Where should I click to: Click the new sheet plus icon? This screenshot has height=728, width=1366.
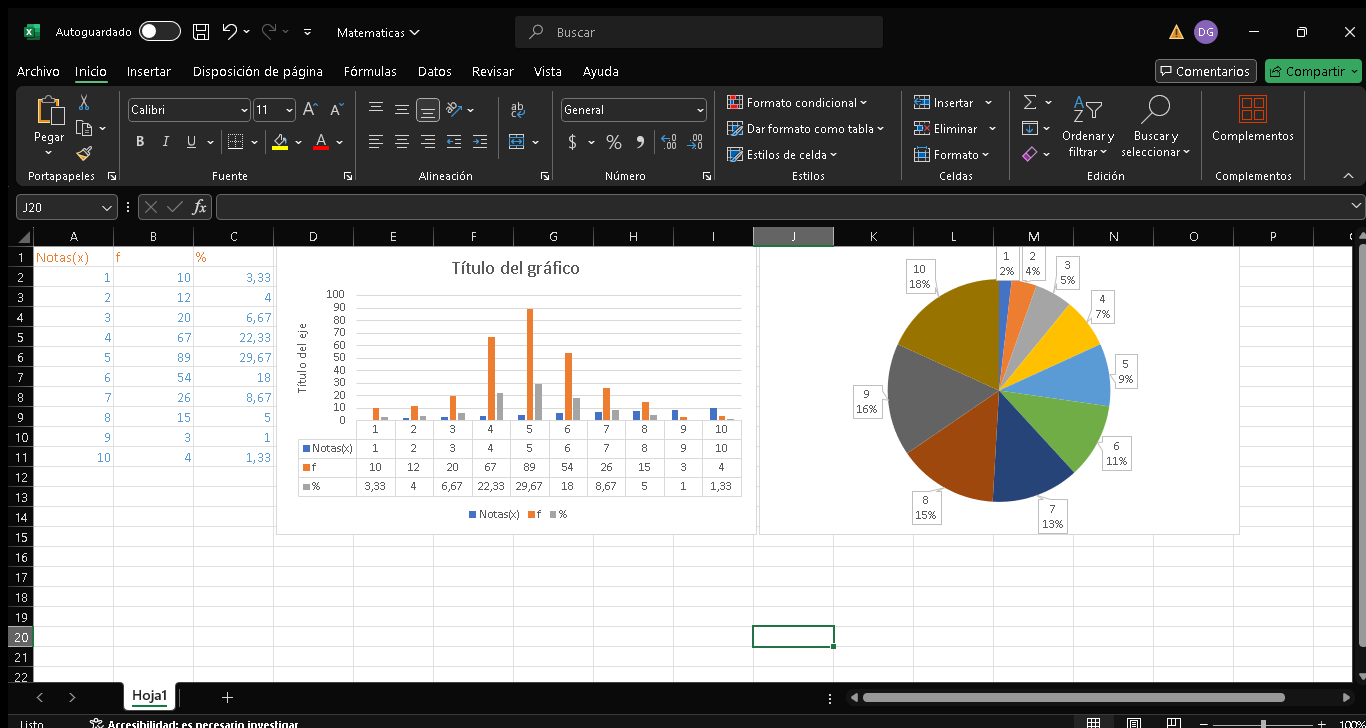click(x=227, y=697)
